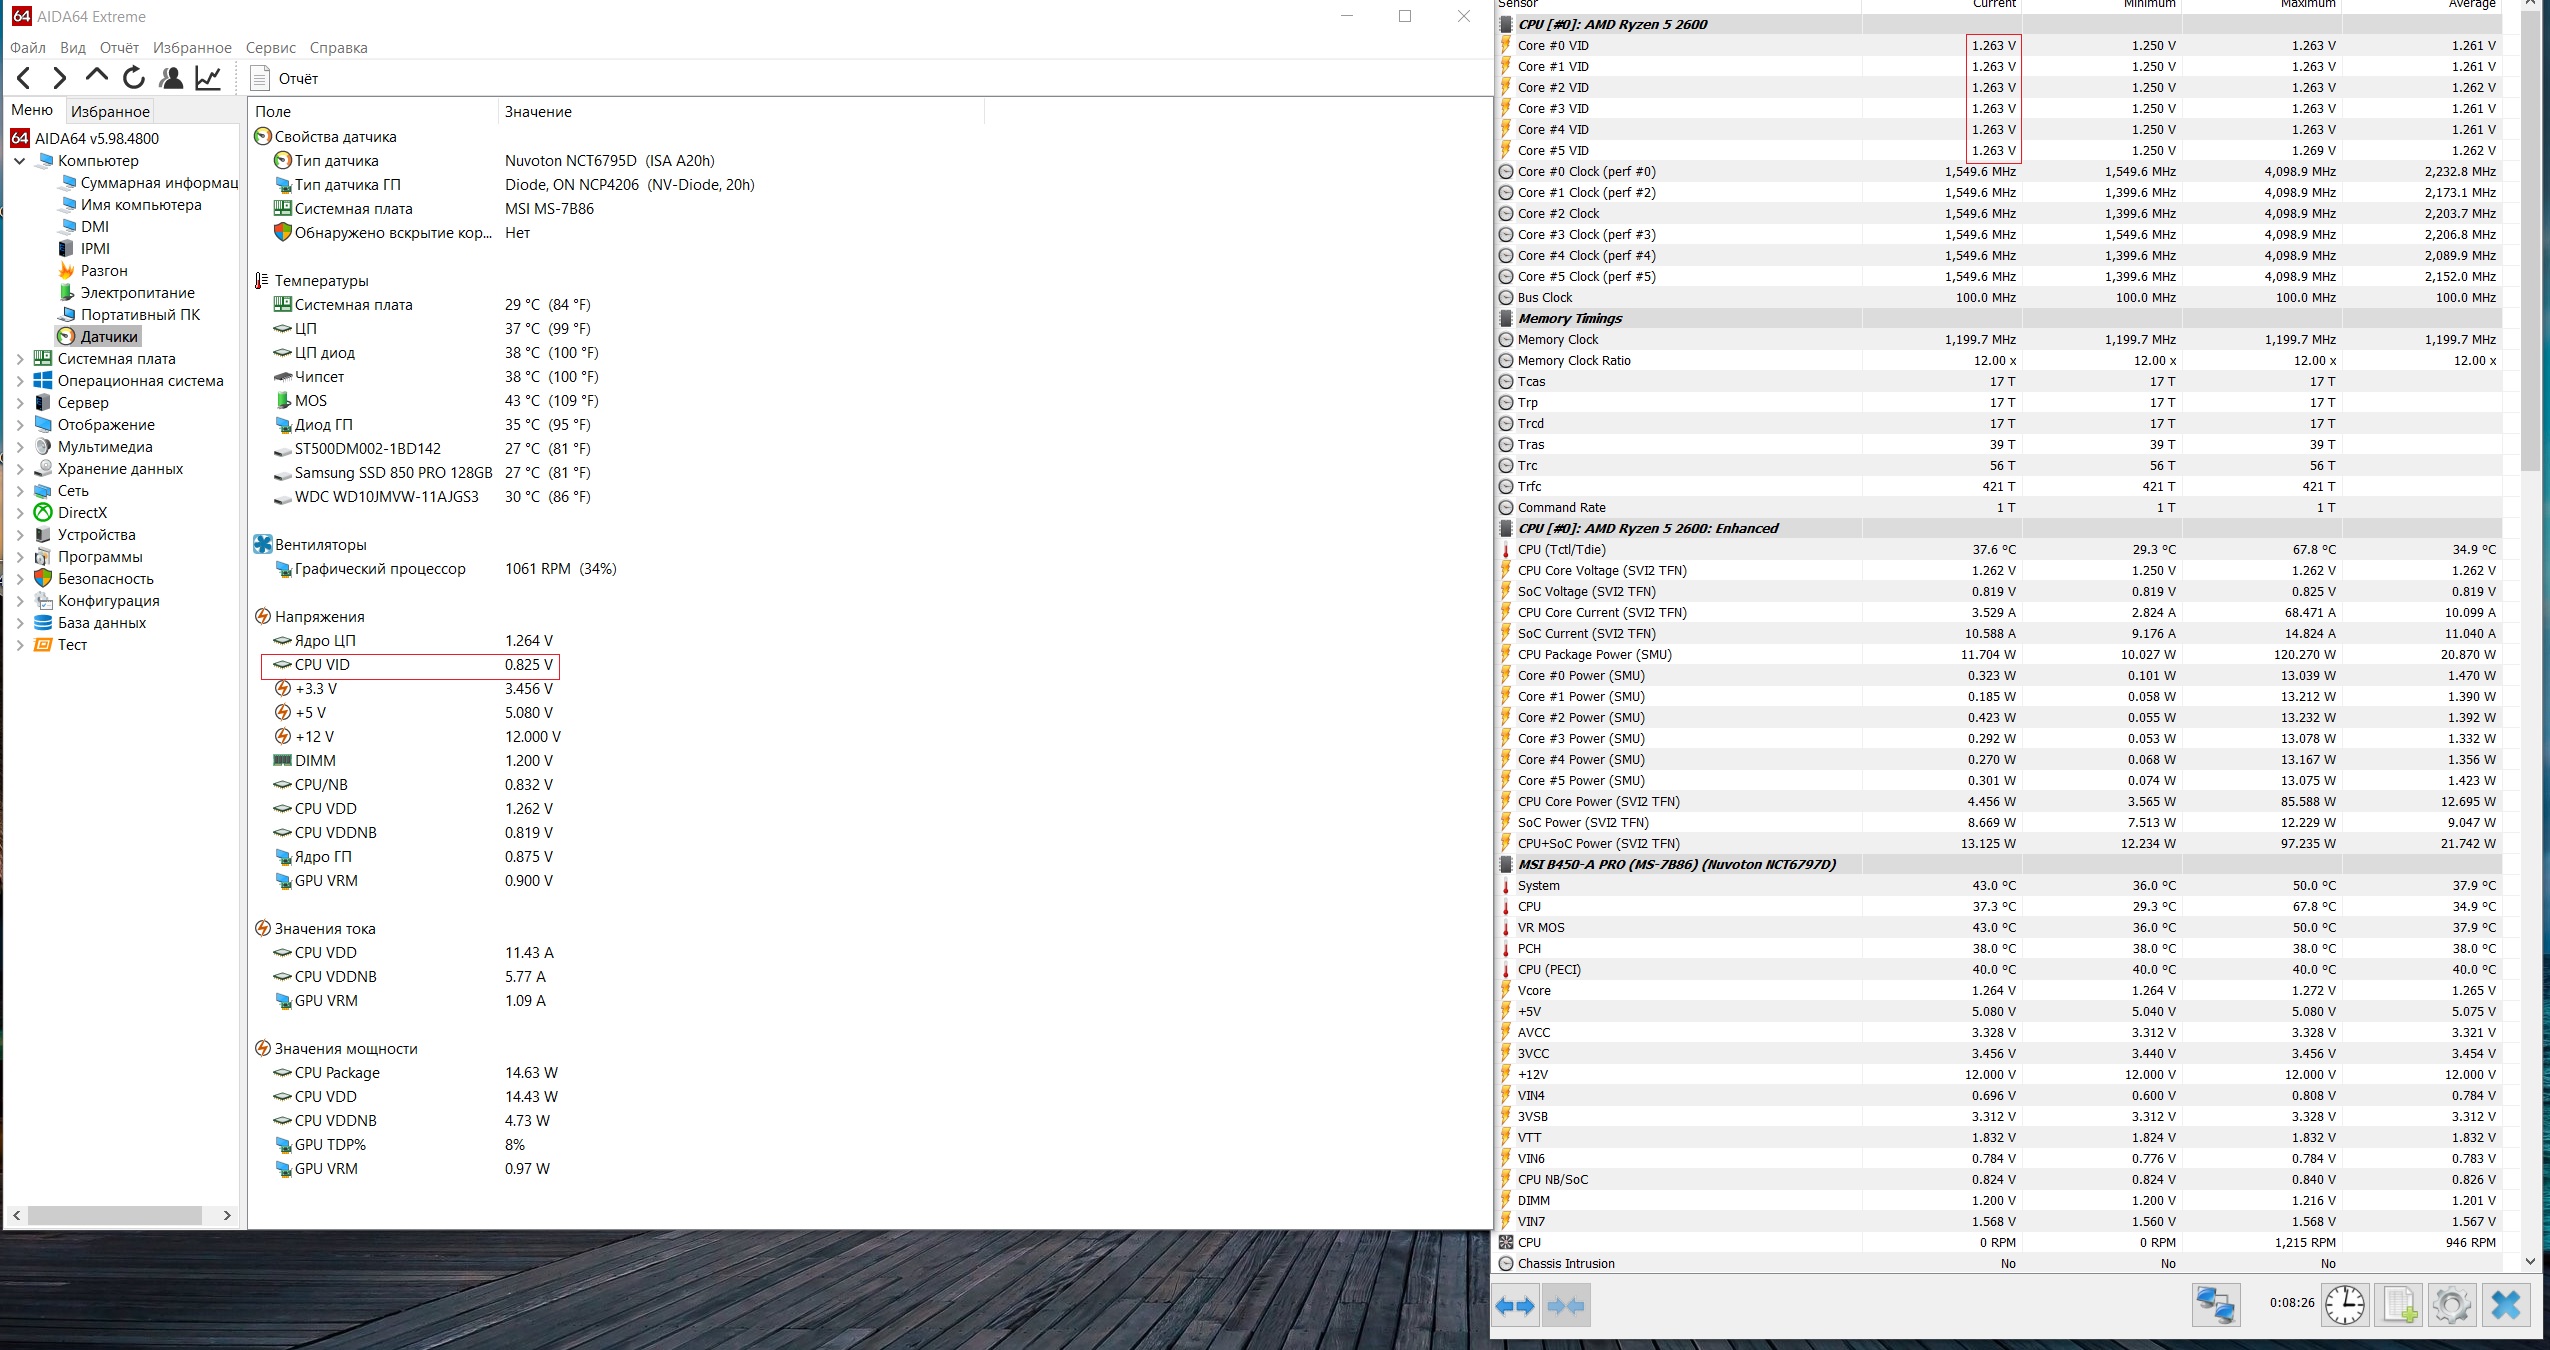Image resolution: width=2550 pixels, height=1350 pixels.
Task: Click the Refresh icon in AIDA64 toolbar
Action: point(134,78)
